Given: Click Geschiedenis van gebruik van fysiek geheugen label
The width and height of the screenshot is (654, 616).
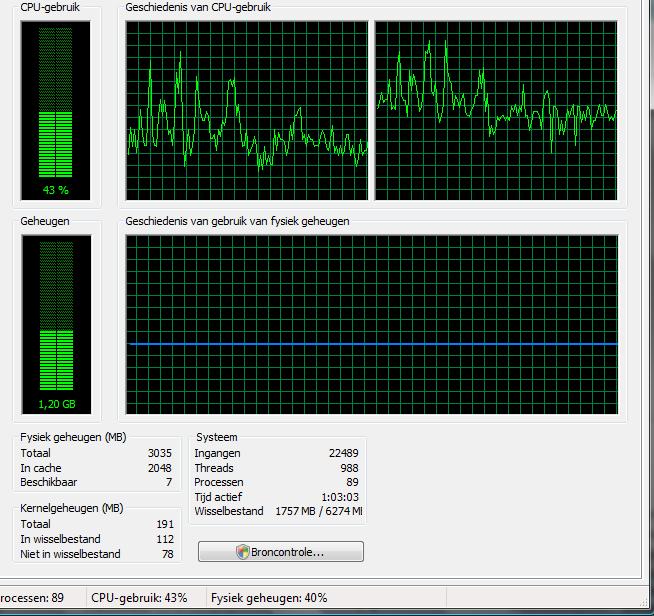Looking at the screenshot, I should pos(237,221).
